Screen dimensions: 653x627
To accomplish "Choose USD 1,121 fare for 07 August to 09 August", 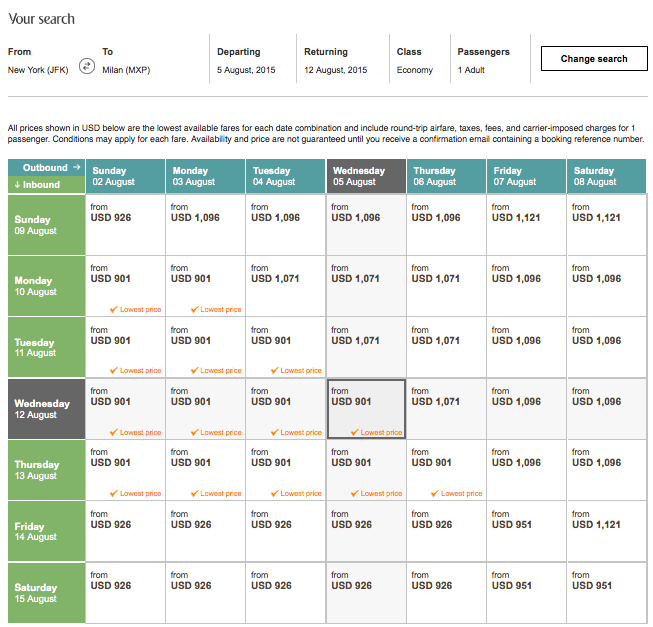I will point(526,225).
